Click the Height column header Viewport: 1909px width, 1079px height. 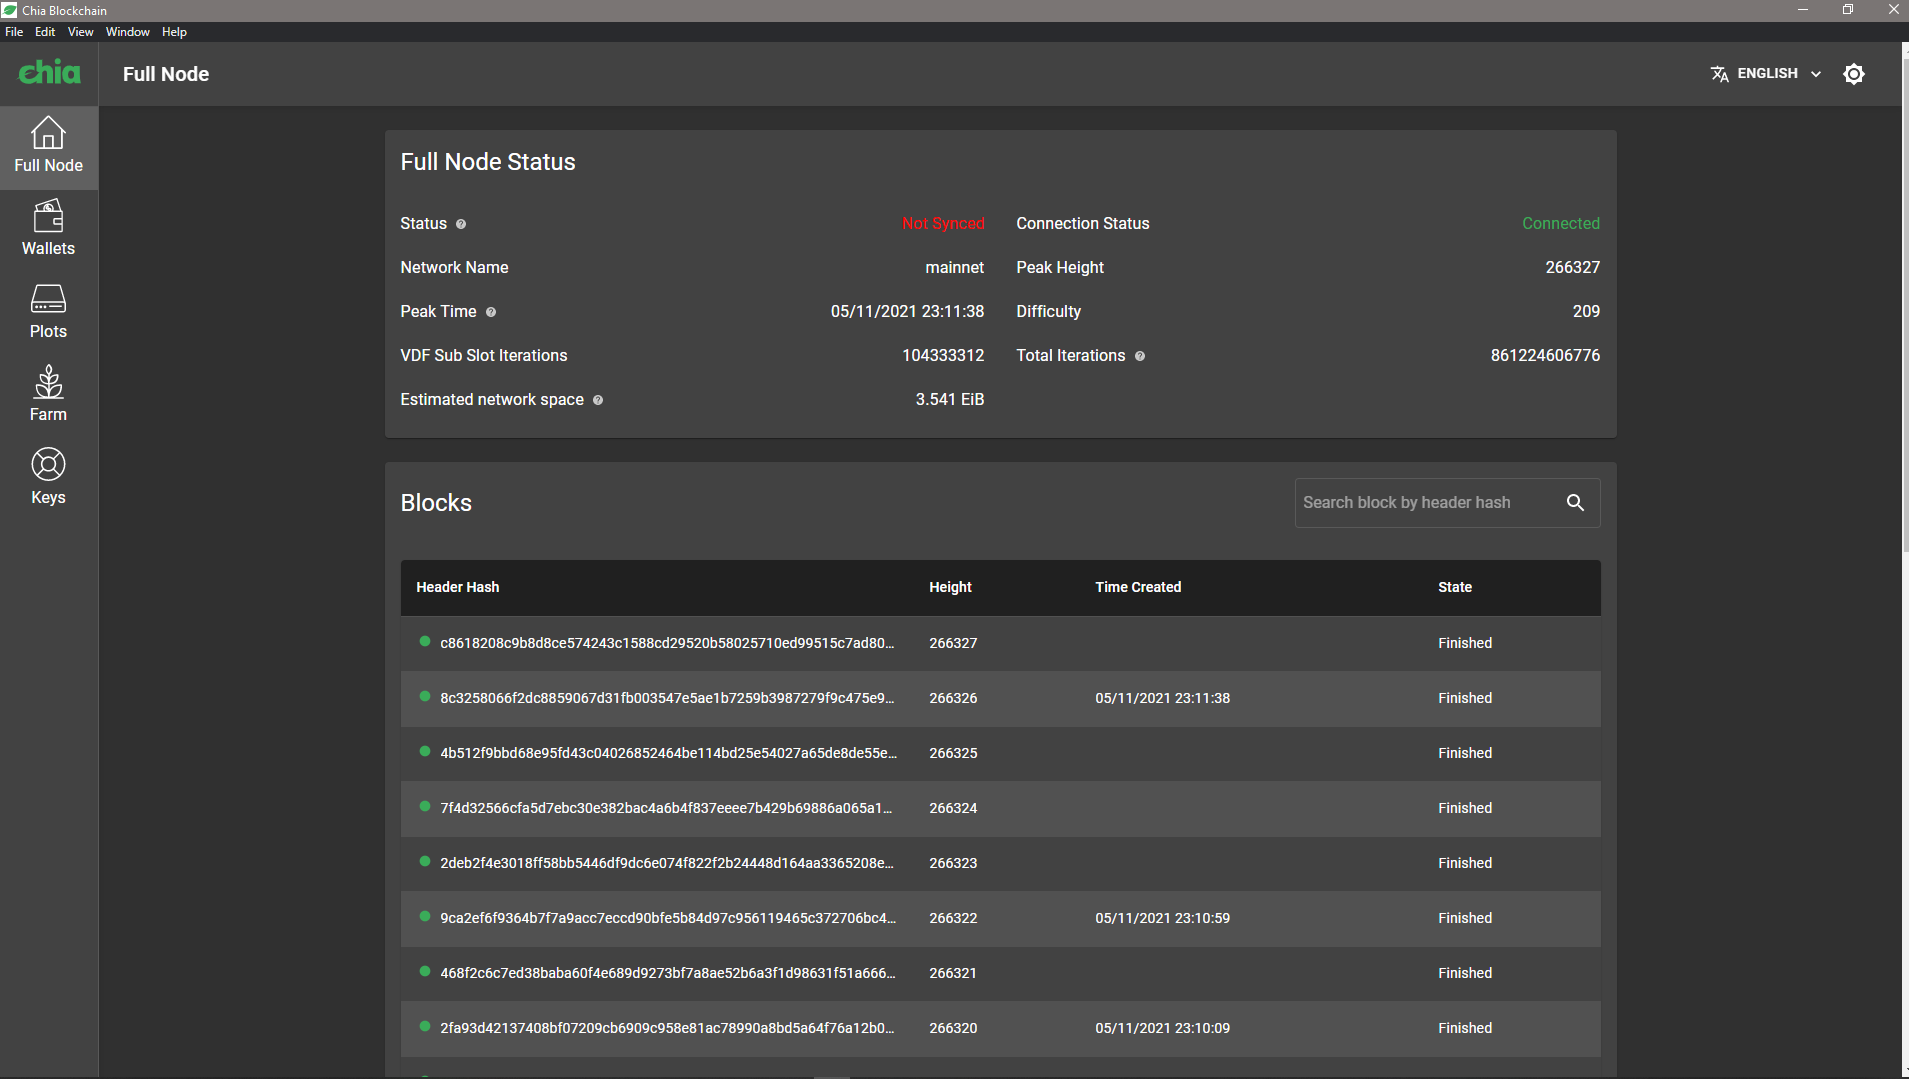point(950,588)
